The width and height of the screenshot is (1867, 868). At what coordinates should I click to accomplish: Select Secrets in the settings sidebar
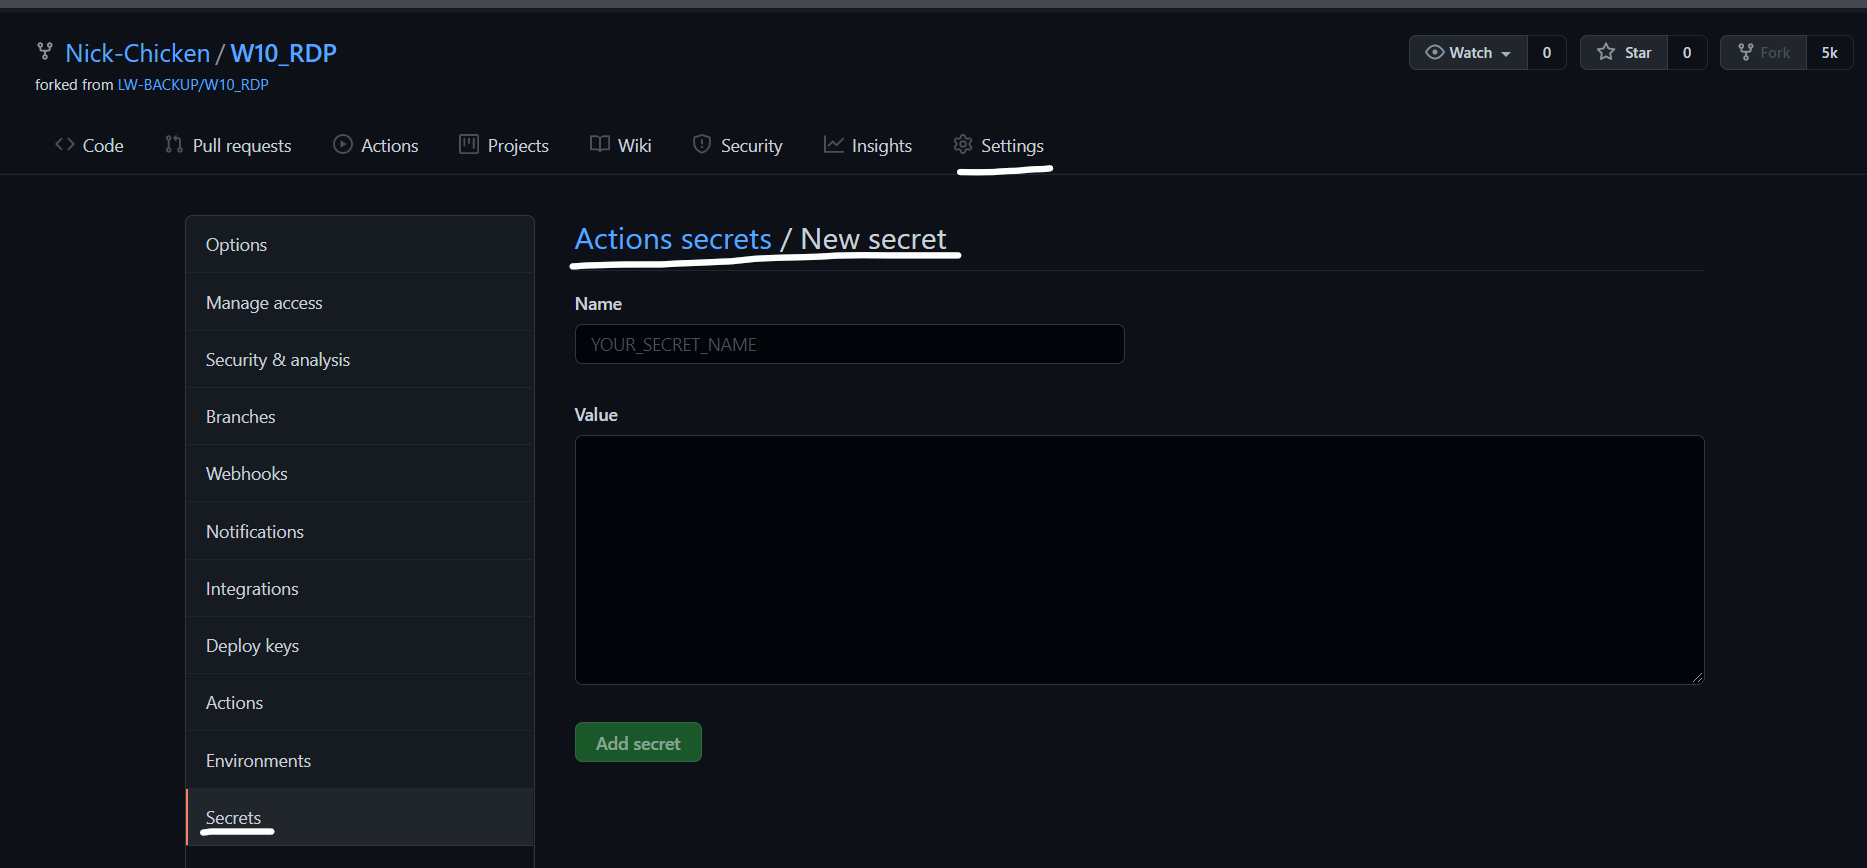[360, 817]
